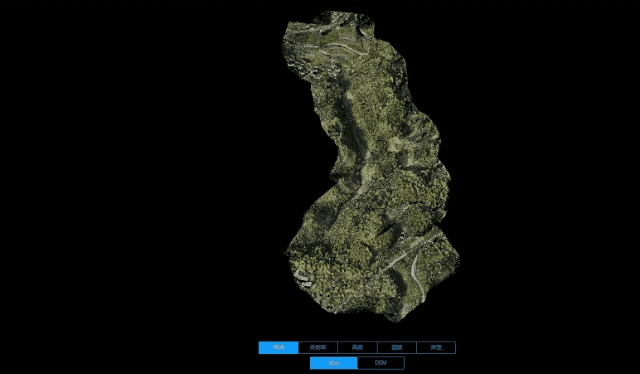Select the highlighted first tab in top row
Image resolution: width=640 pixels, height=374 pixels.
(278, 347)
